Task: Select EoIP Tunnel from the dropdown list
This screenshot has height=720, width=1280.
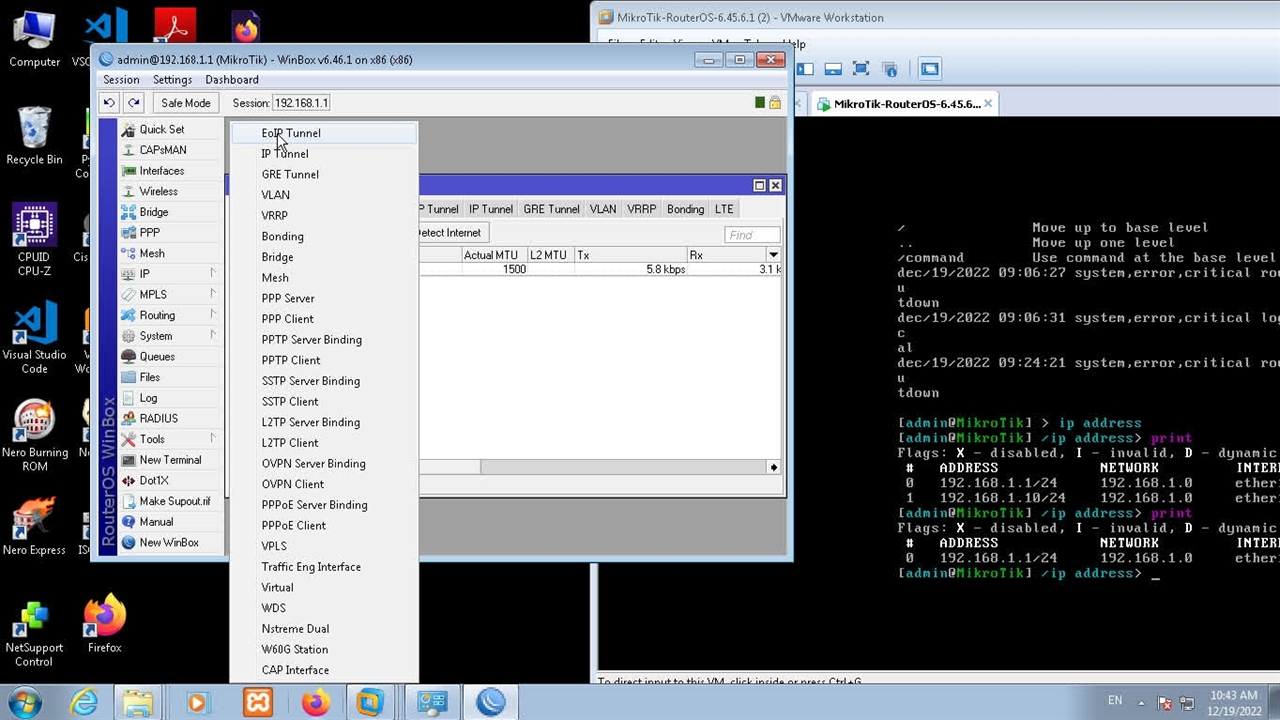Action: coord(291,133)
